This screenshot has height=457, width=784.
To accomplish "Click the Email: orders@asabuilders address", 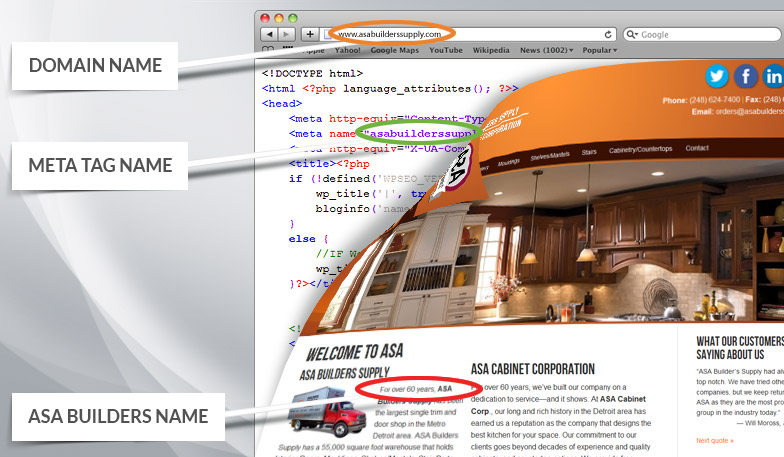I will 738,112.
